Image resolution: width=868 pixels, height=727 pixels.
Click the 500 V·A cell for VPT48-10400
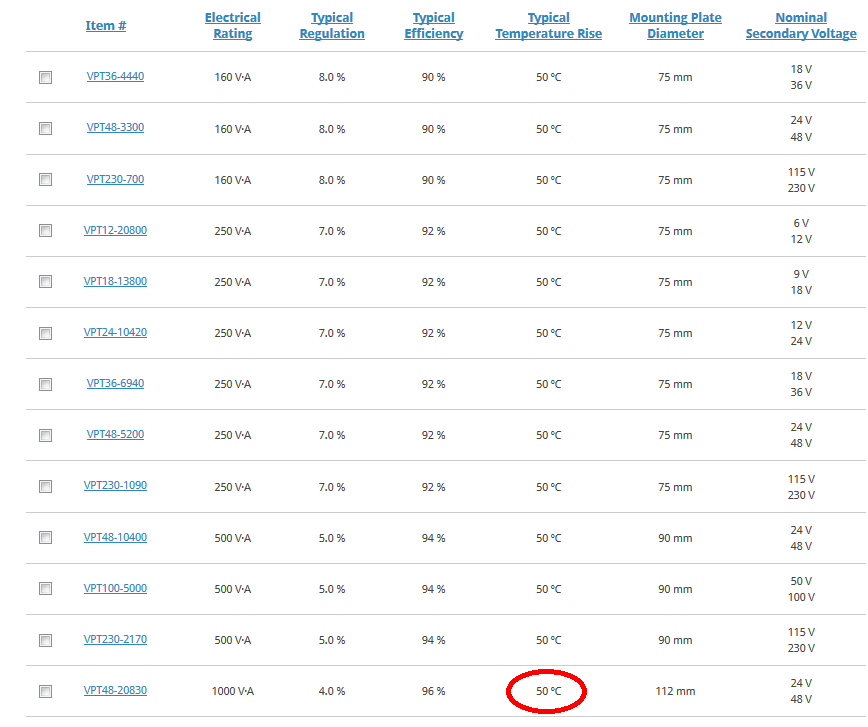point(232,538)
